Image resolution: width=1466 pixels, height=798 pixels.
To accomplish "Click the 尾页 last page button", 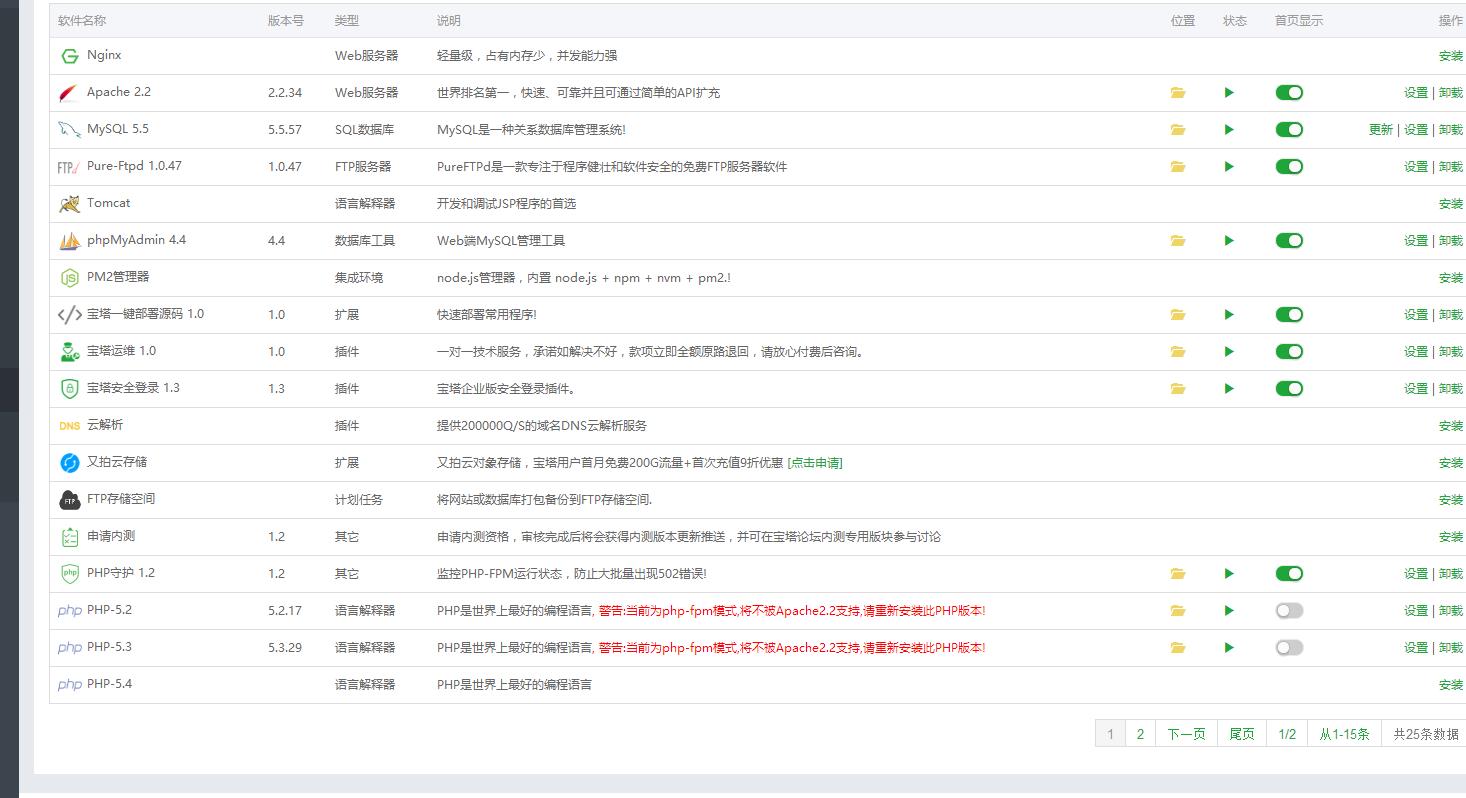I will point(1242,734).
